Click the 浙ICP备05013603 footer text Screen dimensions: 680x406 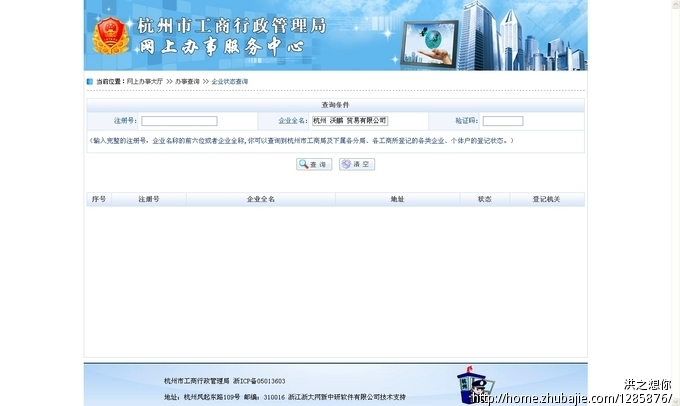(x=259, y=381)
